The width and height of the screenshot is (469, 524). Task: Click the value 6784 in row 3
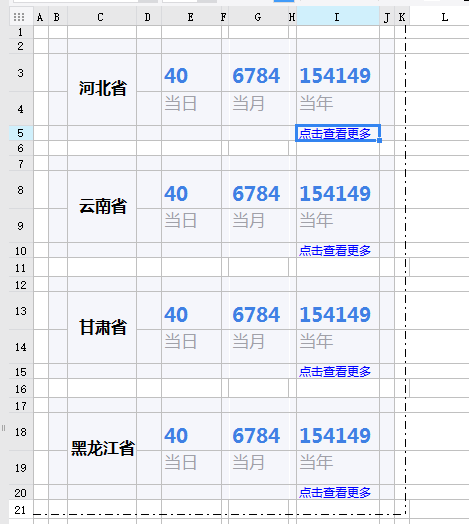pos(256,76)
